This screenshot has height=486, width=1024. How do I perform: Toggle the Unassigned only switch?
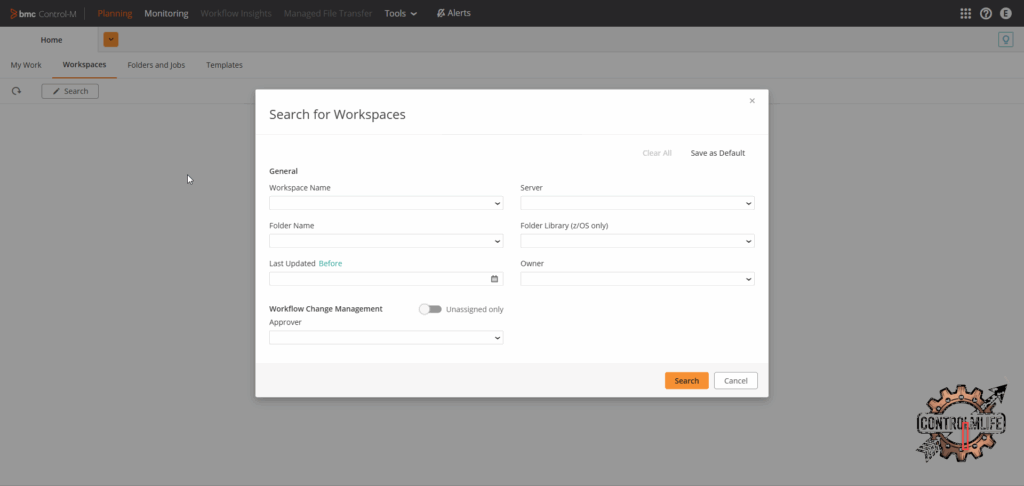click(430, 309)
